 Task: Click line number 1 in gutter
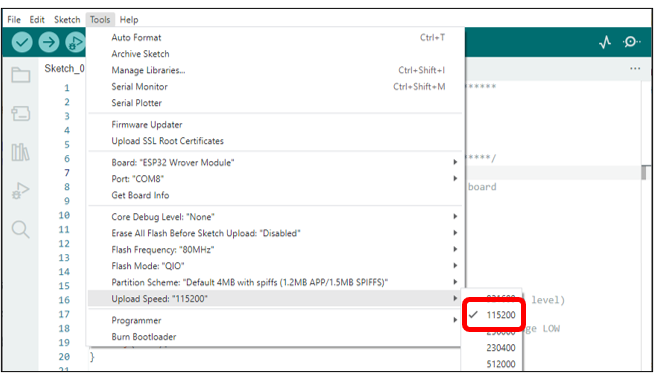click(67, 88)
